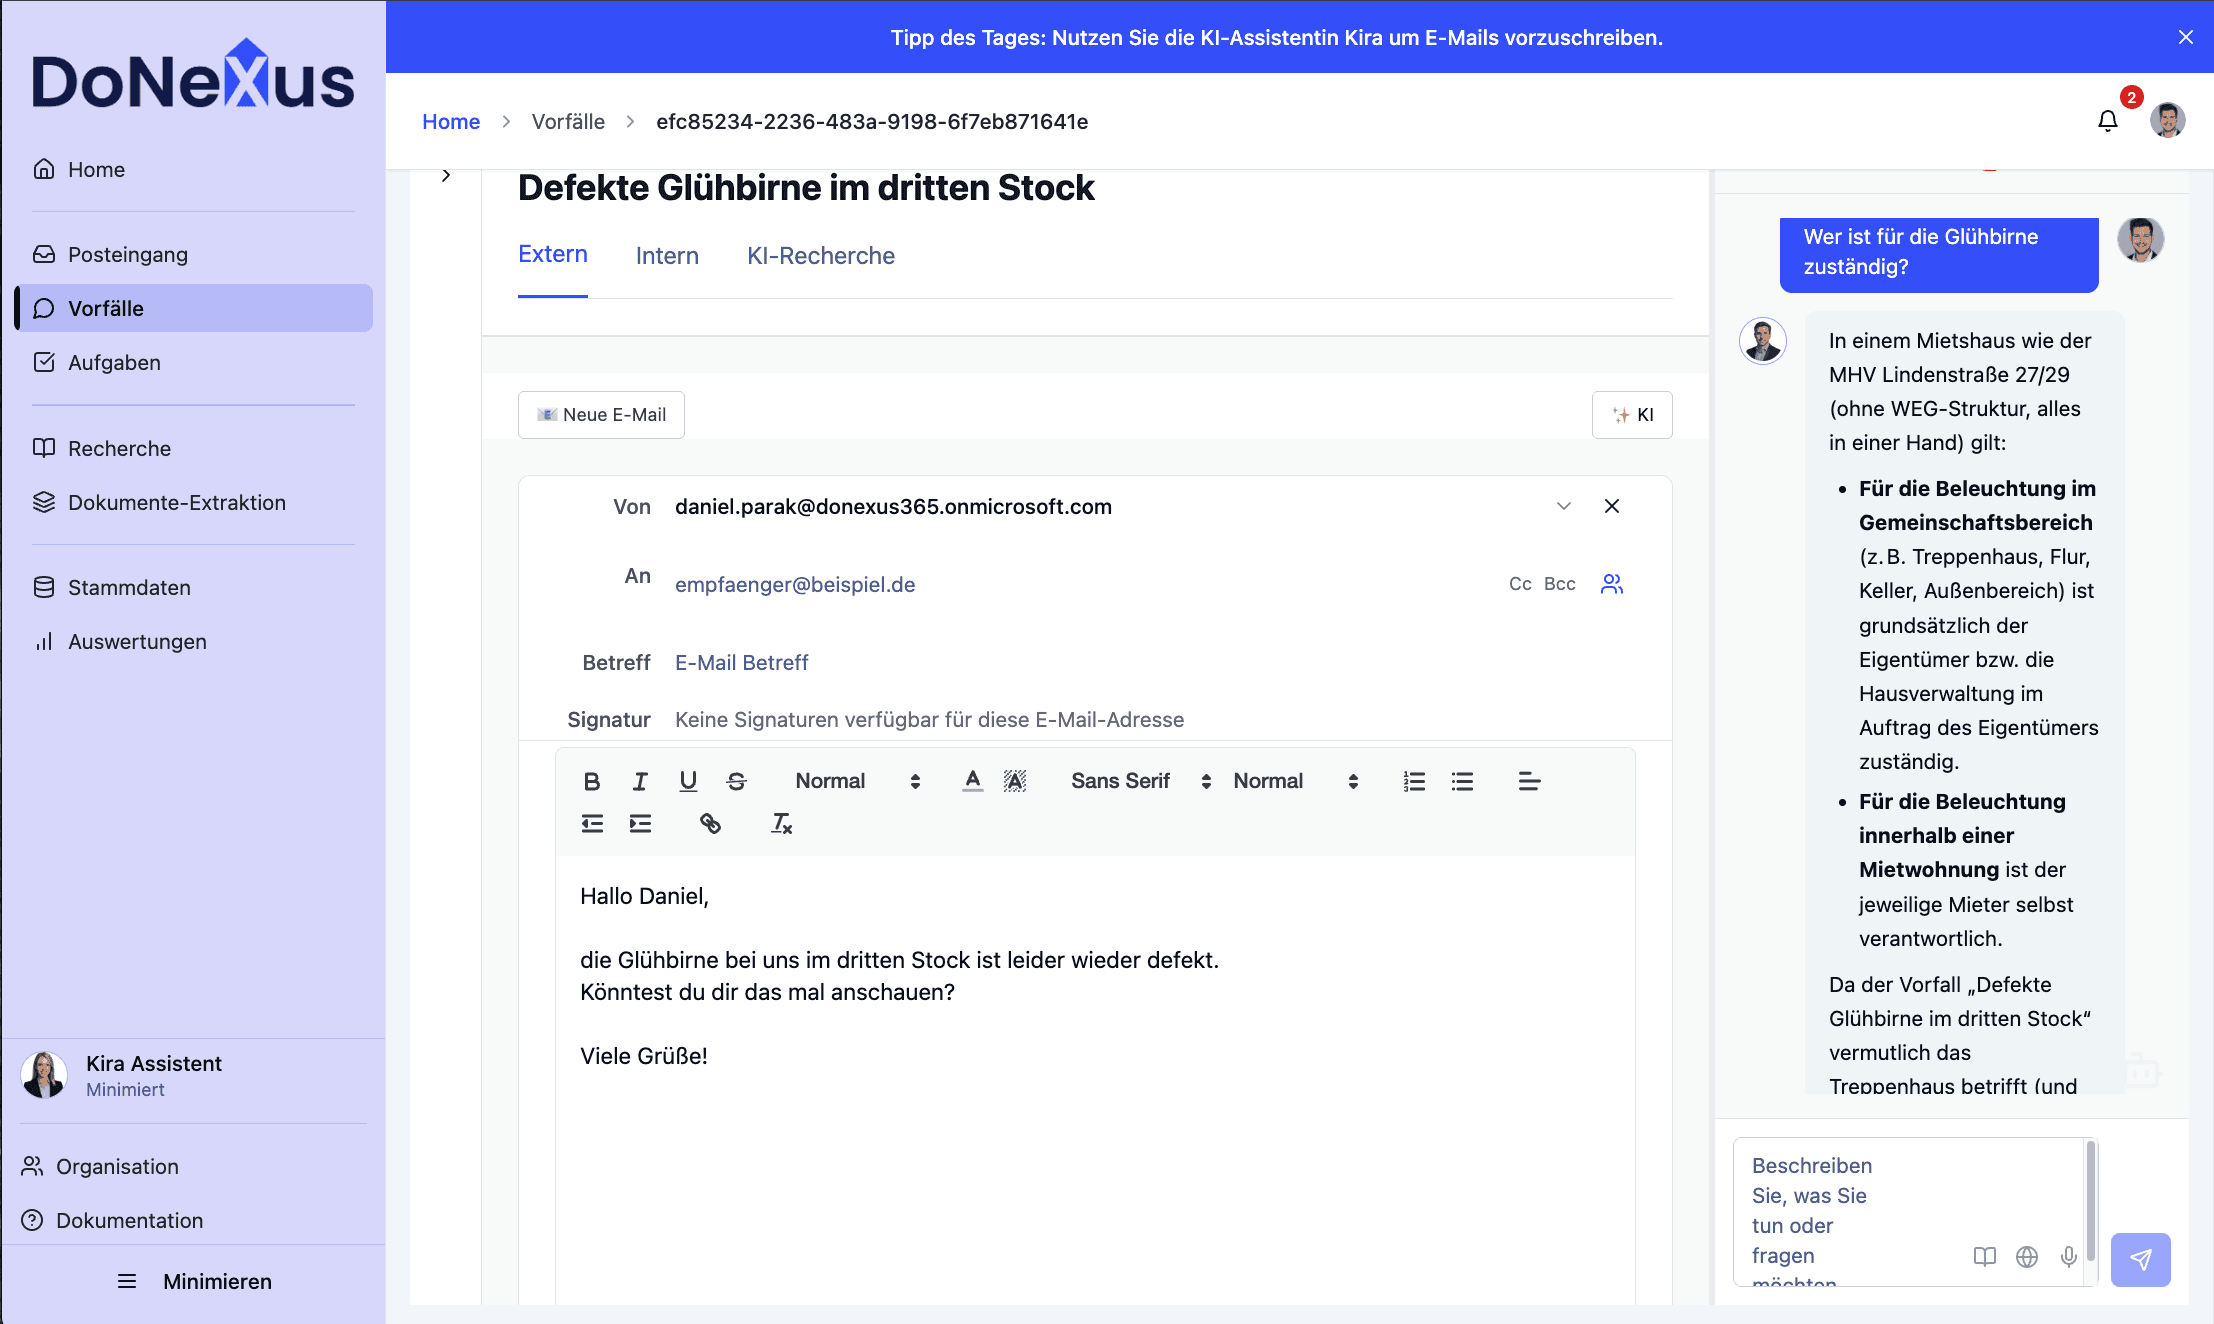Click the Neue E-Mail button
The image size is (2214, 1324).
[601, 415]
